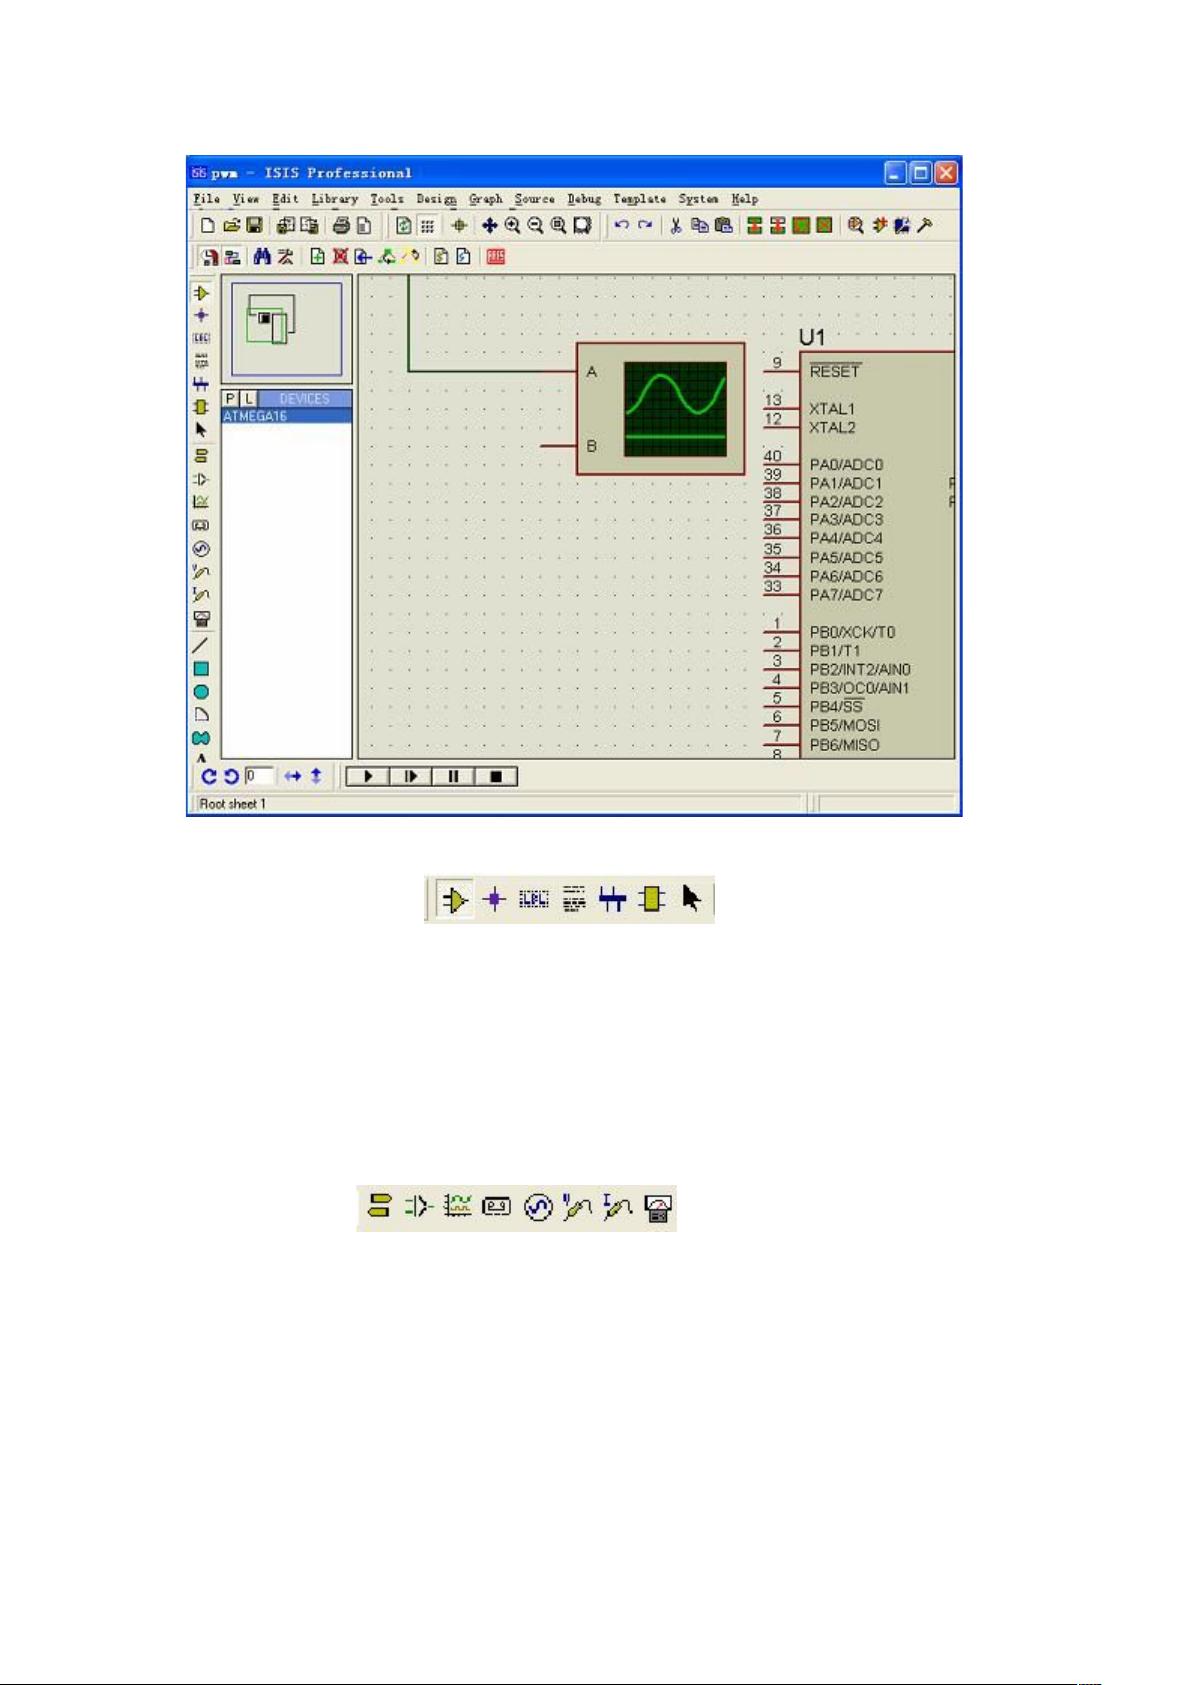Click the rotation angle input field
This screenshot has height=1685, width=1192.
[259, 776]
